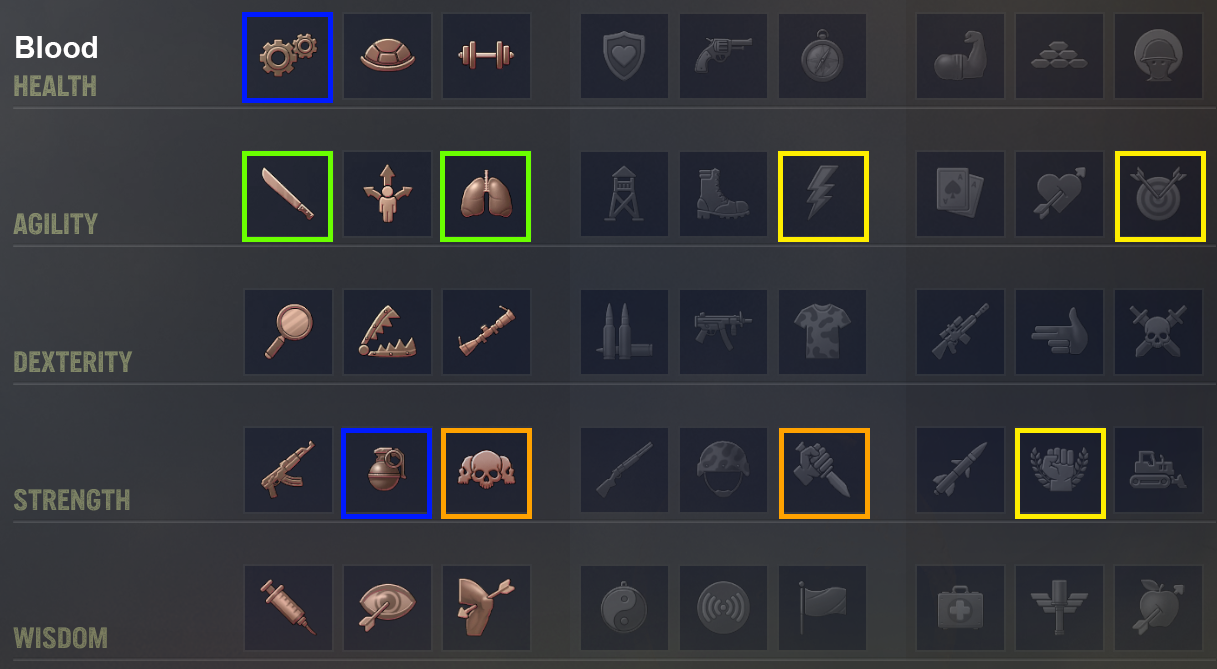Image resolution: width=1217 pixels, height=669 pixels.
Task: Pick the eye pierced by arrow perk
Action: pyautogui.click(x=387, y=608)
